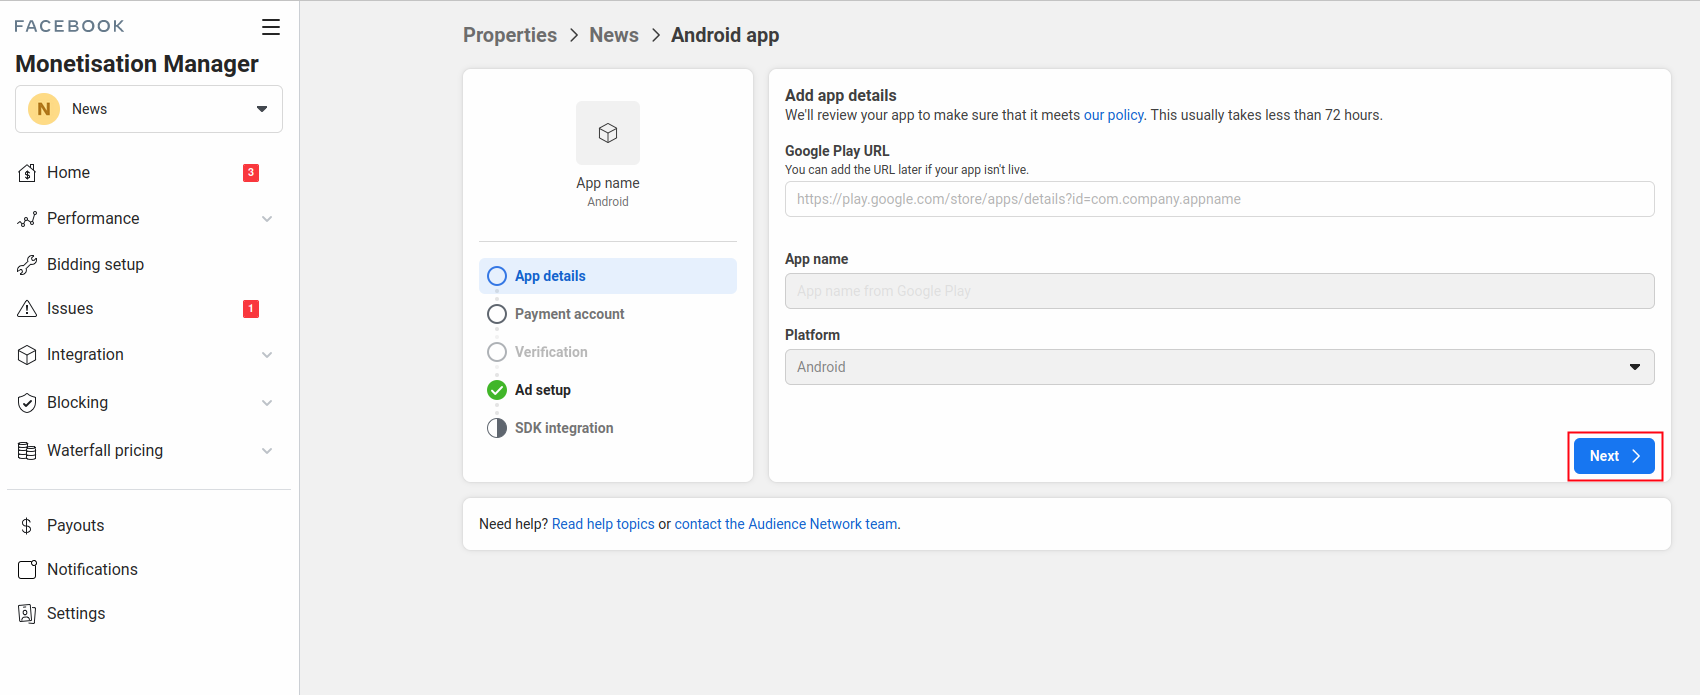Click the Google Play URL input field
This screenshot has width=1700, height=695.
(1219, 199)
